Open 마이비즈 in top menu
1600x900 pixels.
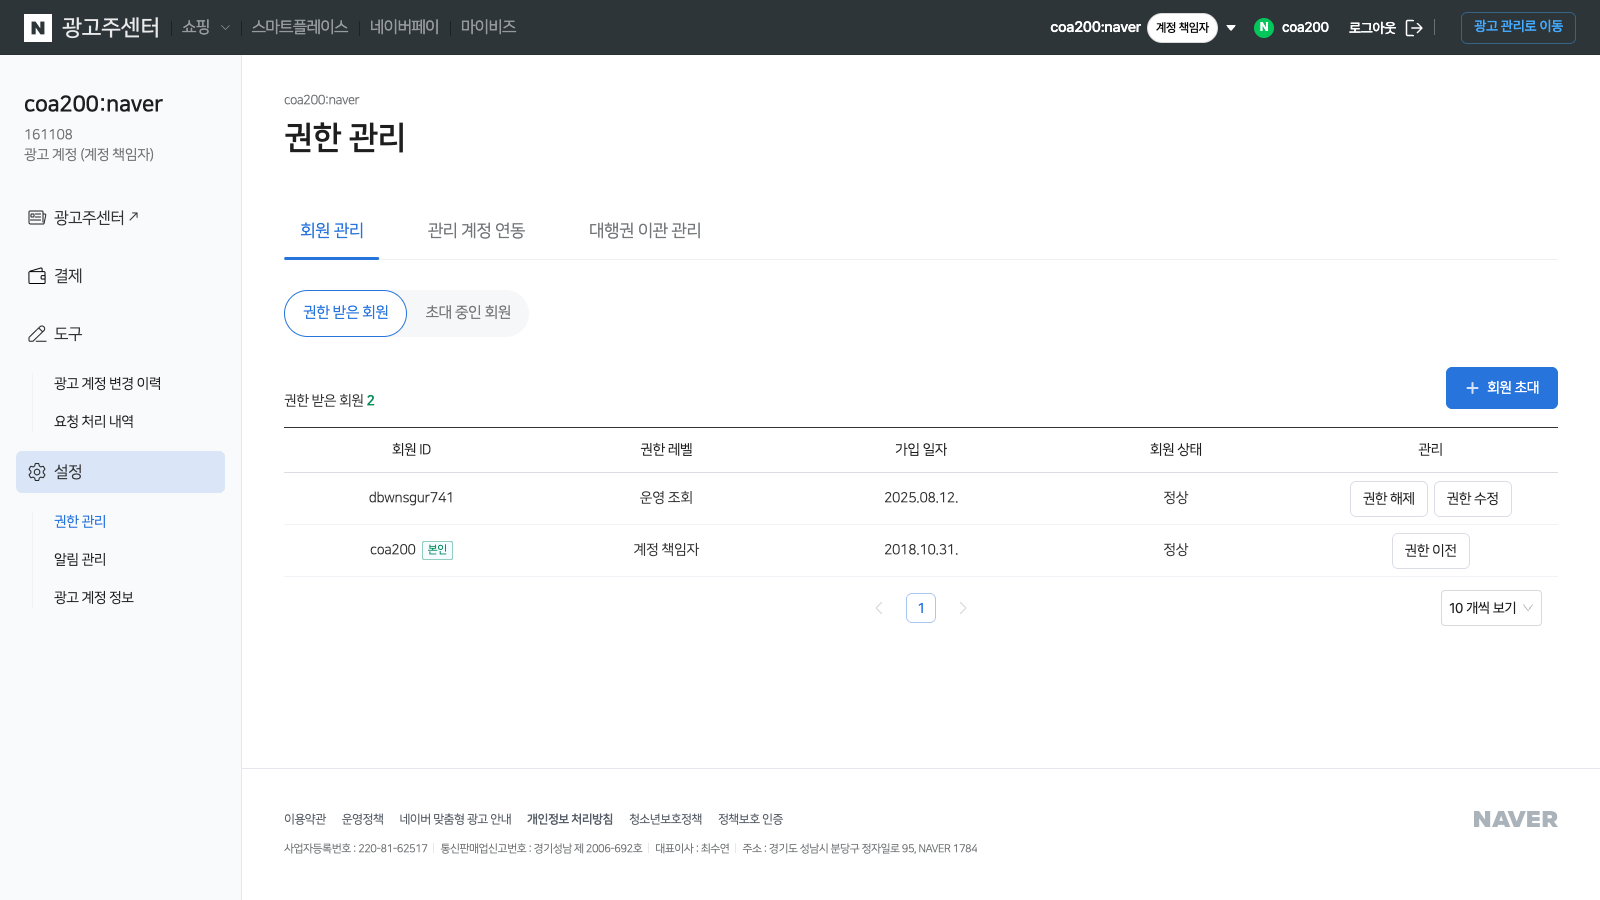488,27
